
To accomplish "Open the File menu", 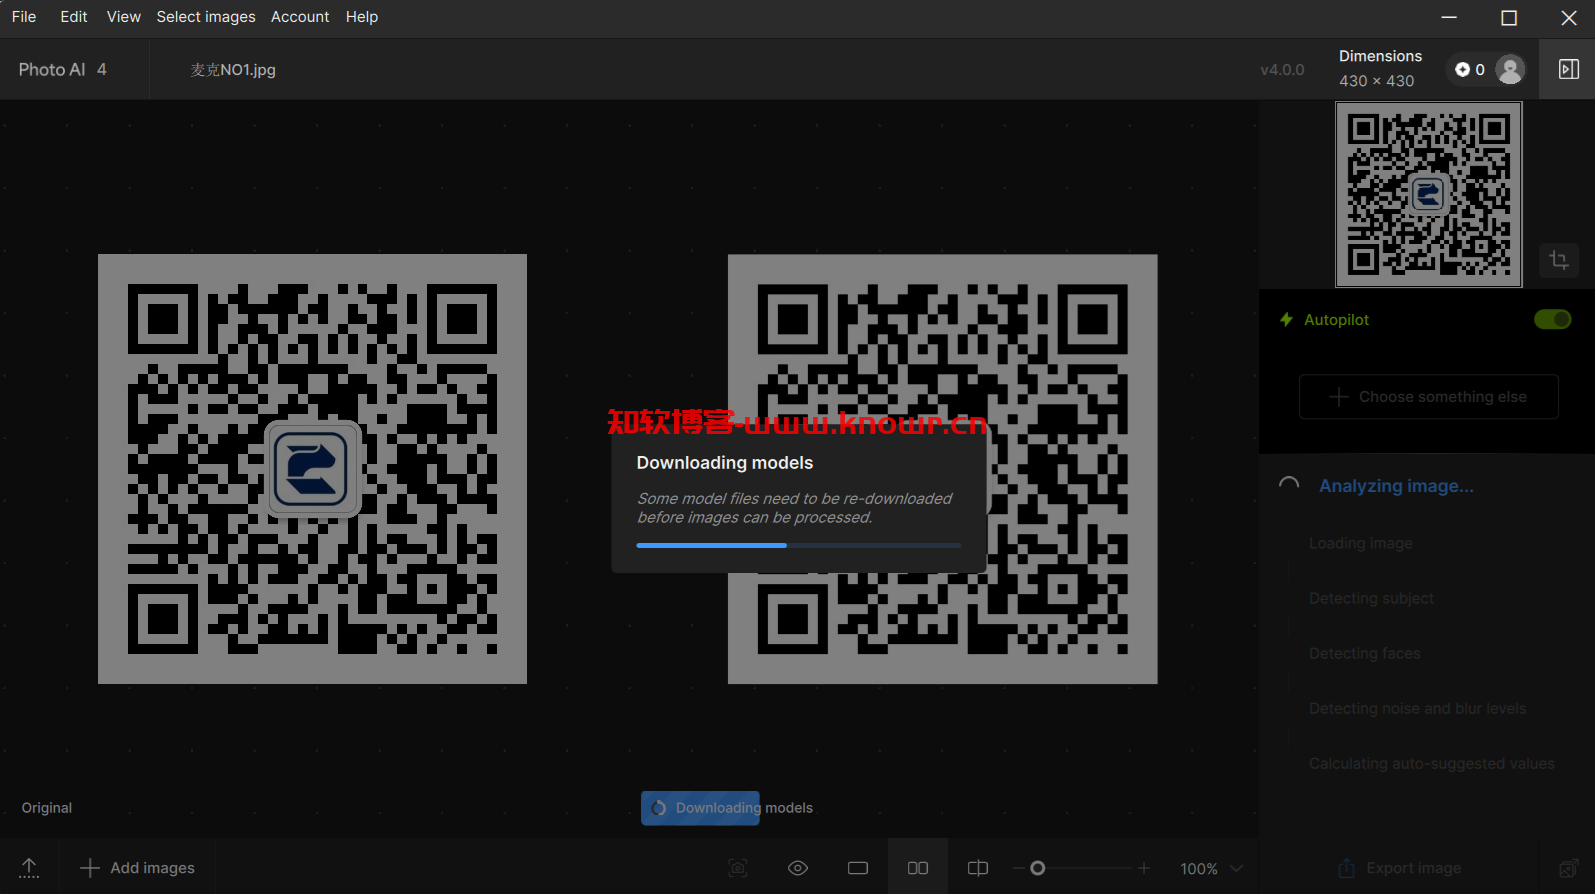I will pyautogui.click(x=24, y=17).
